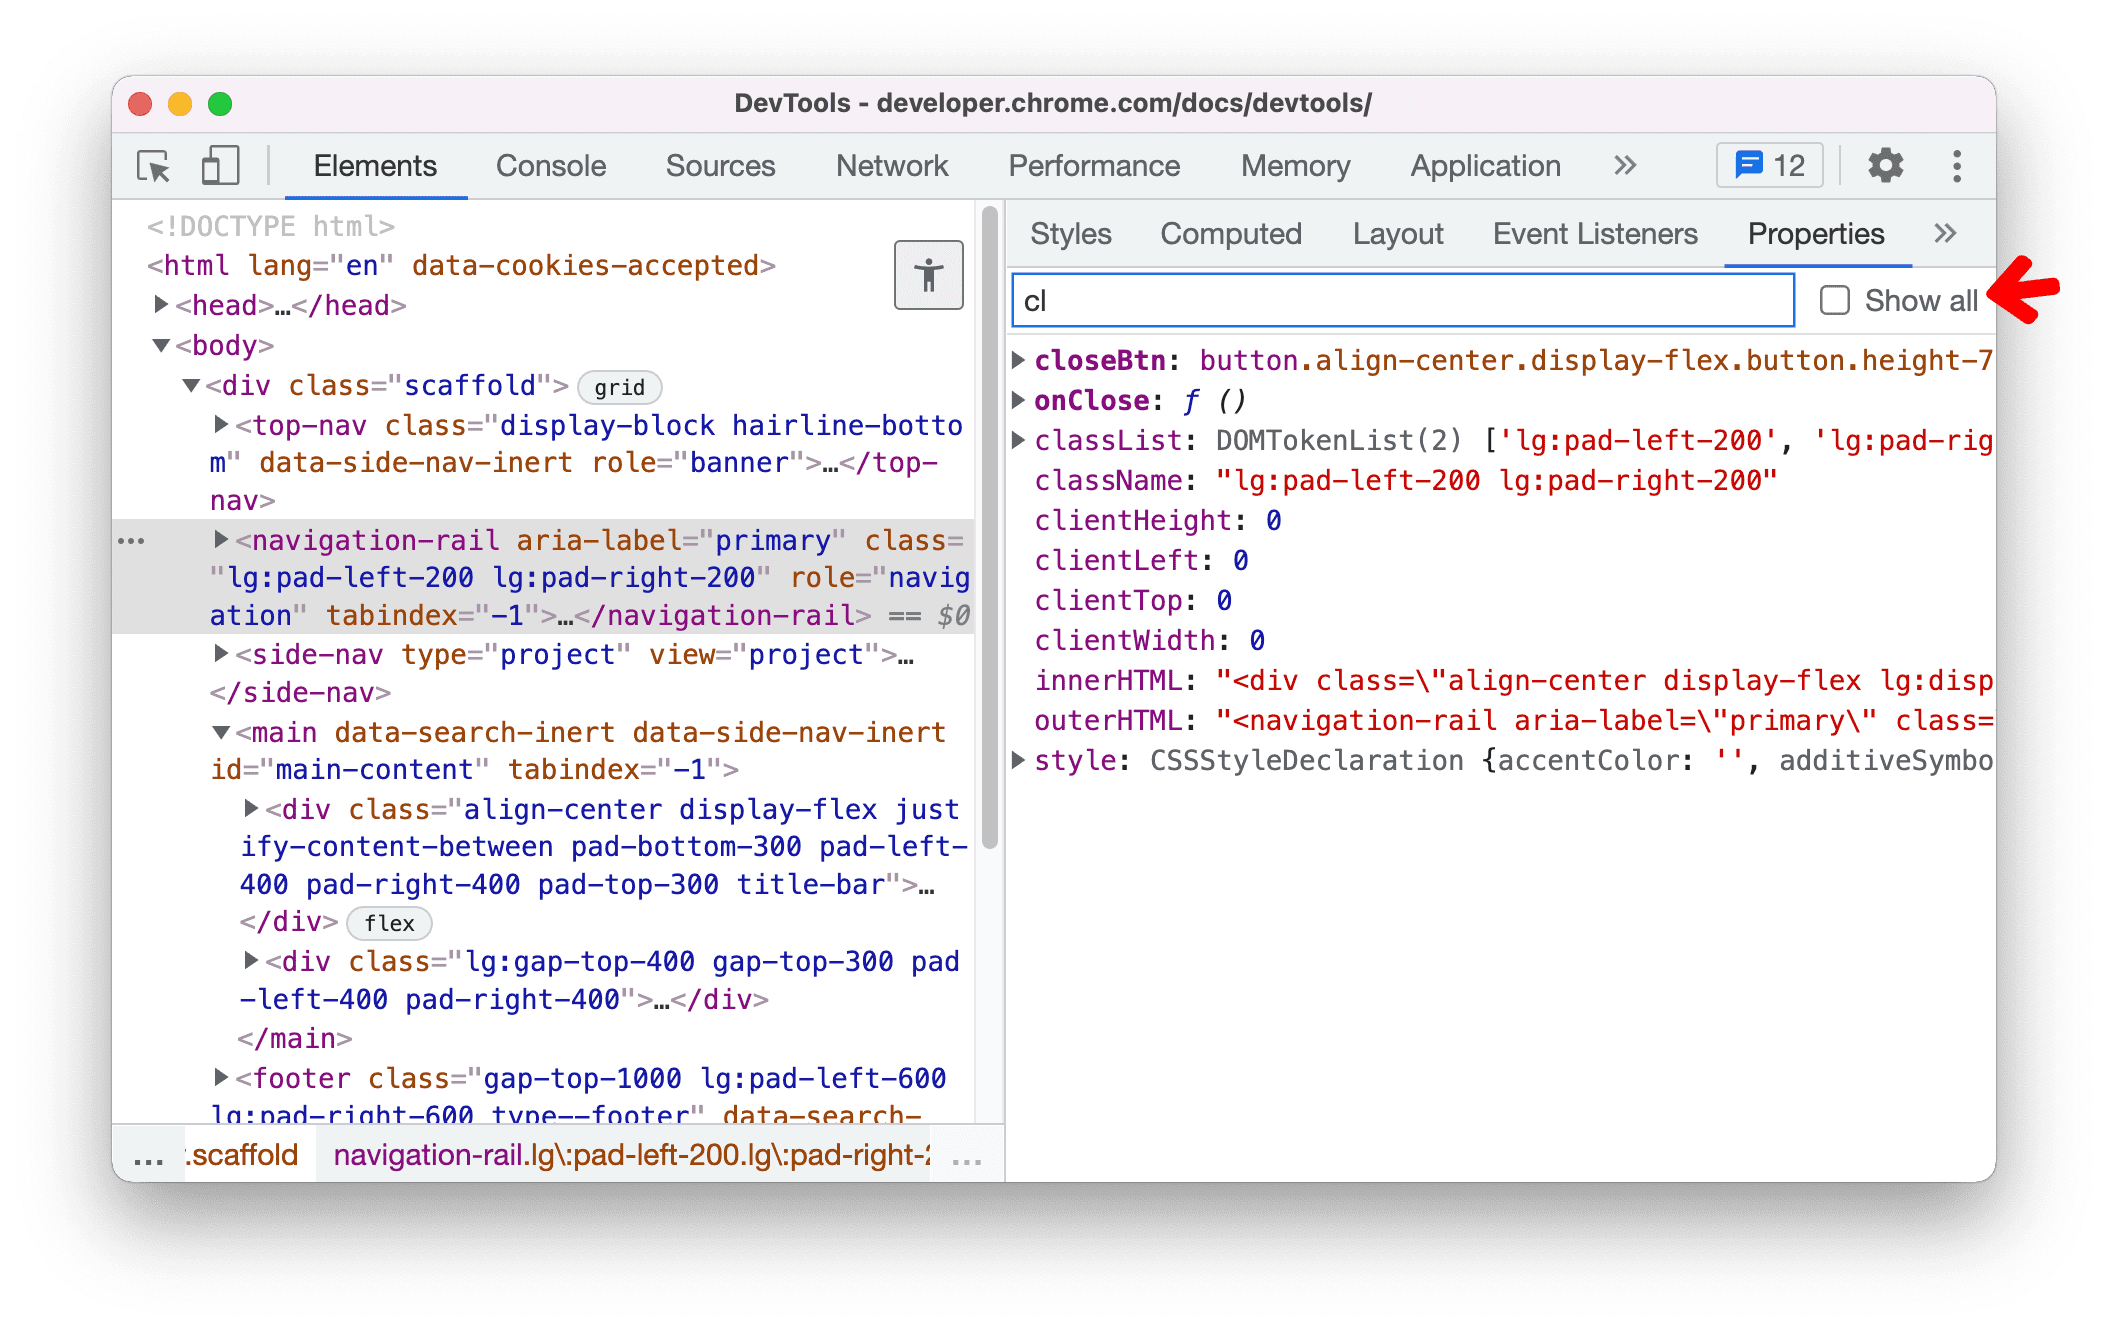This screenshot has height=1330, width=2108.
Task: Expand the closeBtn button property
Action: 1020,360
